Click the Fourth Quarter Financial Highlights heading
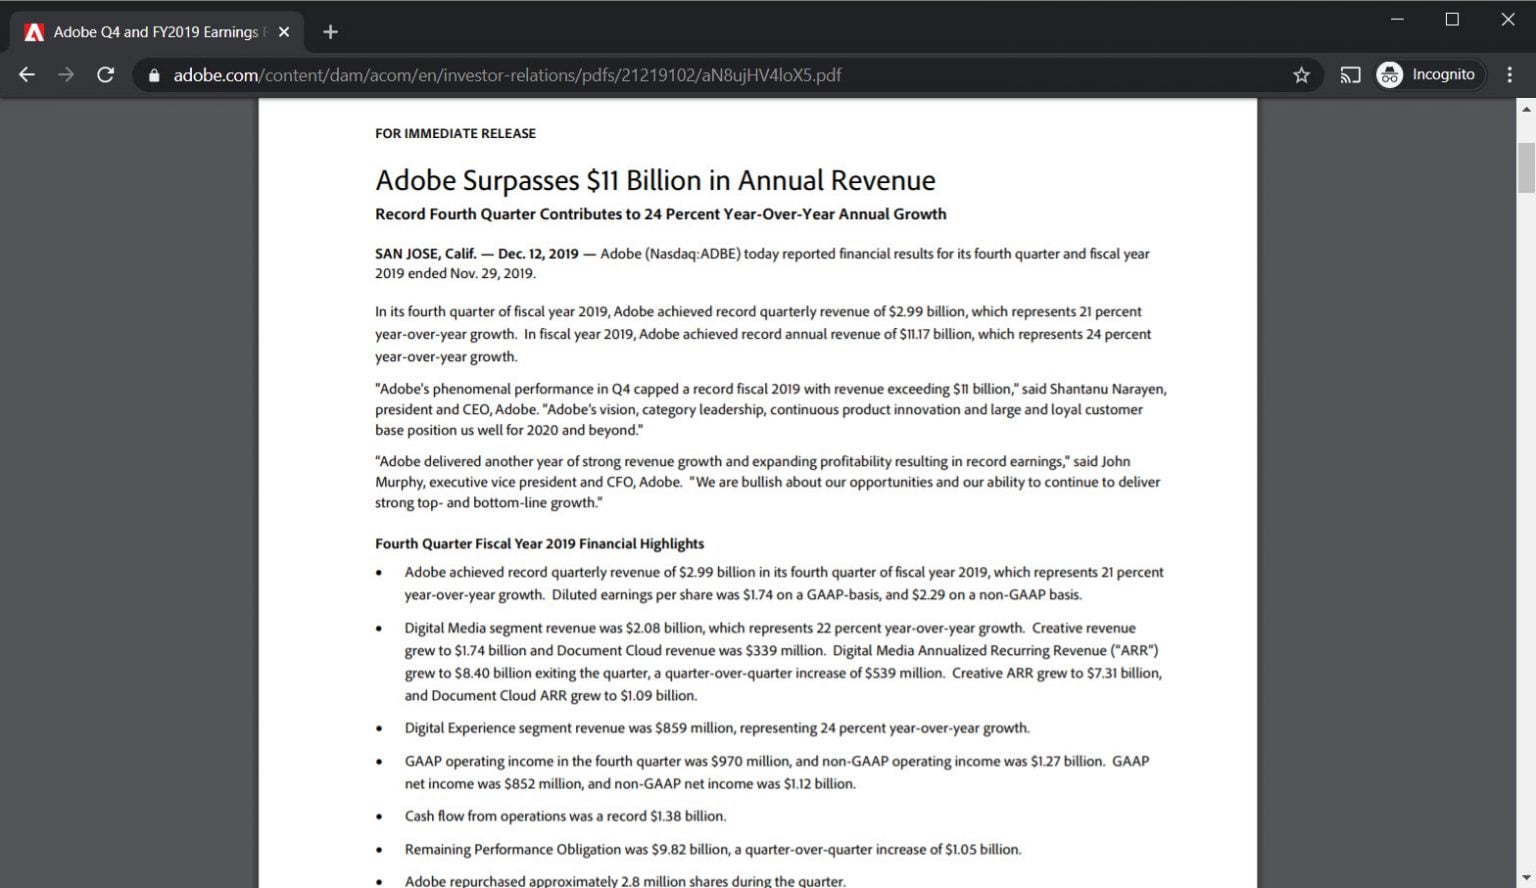The image size is (1536, 888). click(x=539, y=544)
